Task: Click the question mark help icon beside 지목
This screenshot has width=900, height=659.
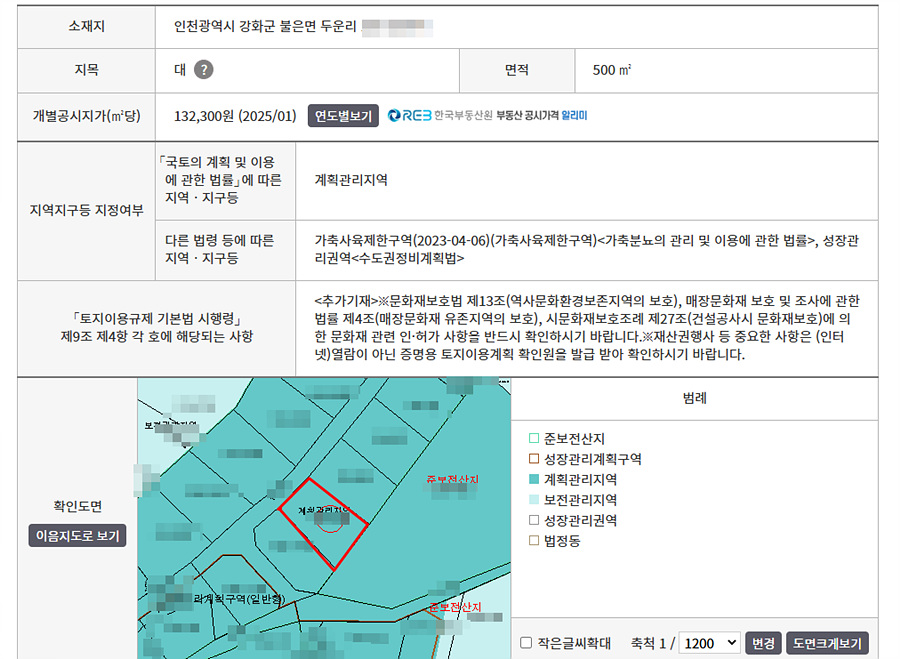Action: coord(203,70)
